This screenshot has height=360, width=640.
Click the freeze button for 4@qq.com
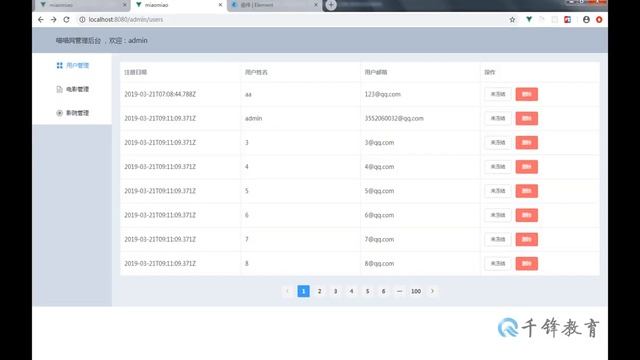(498, 167)
